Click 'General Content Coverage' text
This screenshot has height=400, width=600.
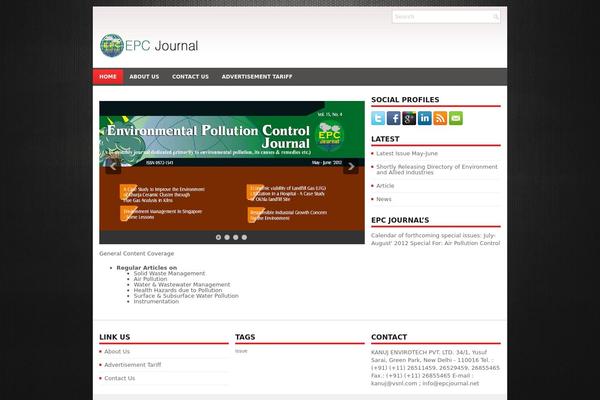click(x=137, y=253)
